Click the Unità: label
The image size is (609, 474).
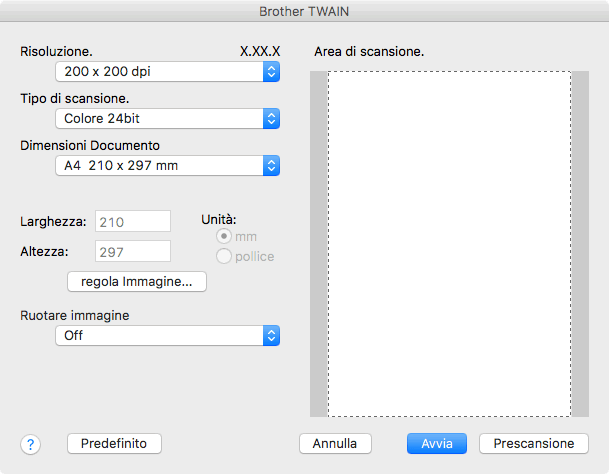(x=219, y=220)
